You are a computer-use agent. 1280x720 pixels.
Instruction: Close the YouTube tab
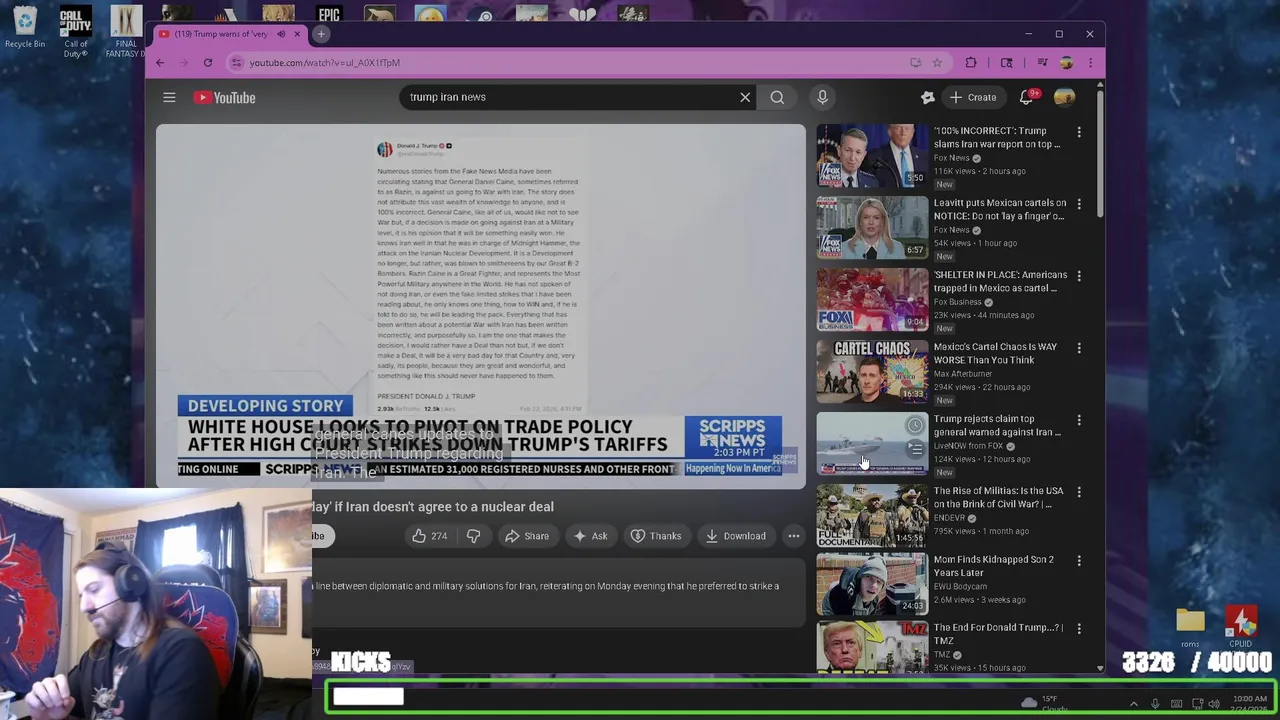[297, 34]
